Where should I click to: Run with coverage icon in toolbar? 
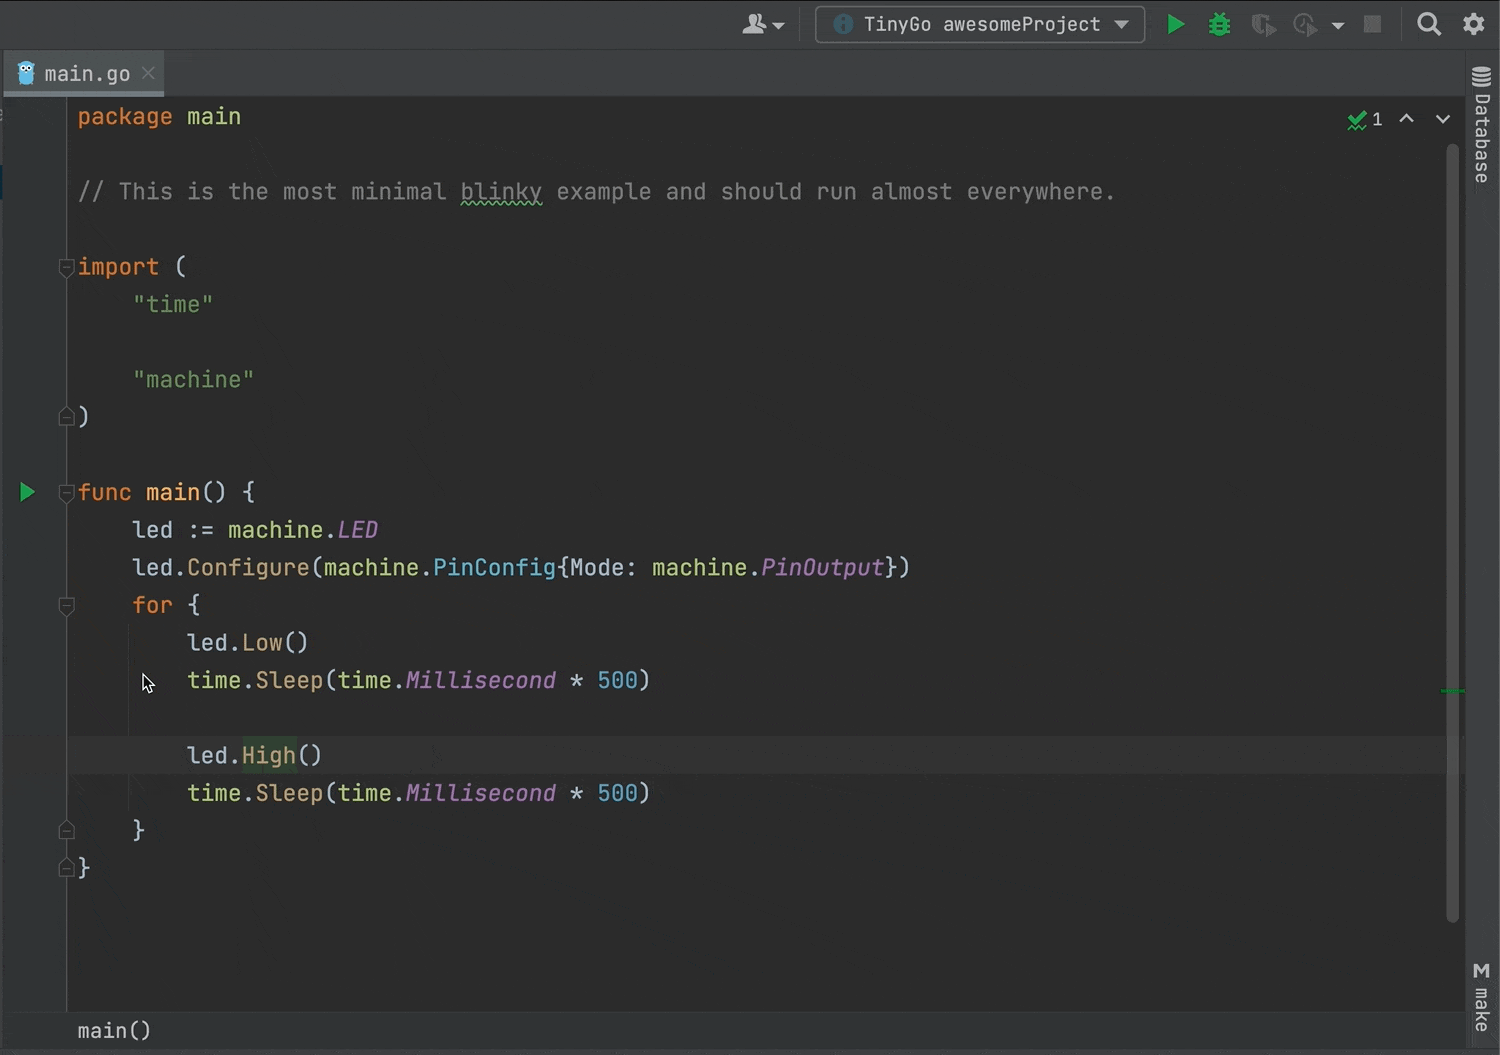pos(1263,24)
